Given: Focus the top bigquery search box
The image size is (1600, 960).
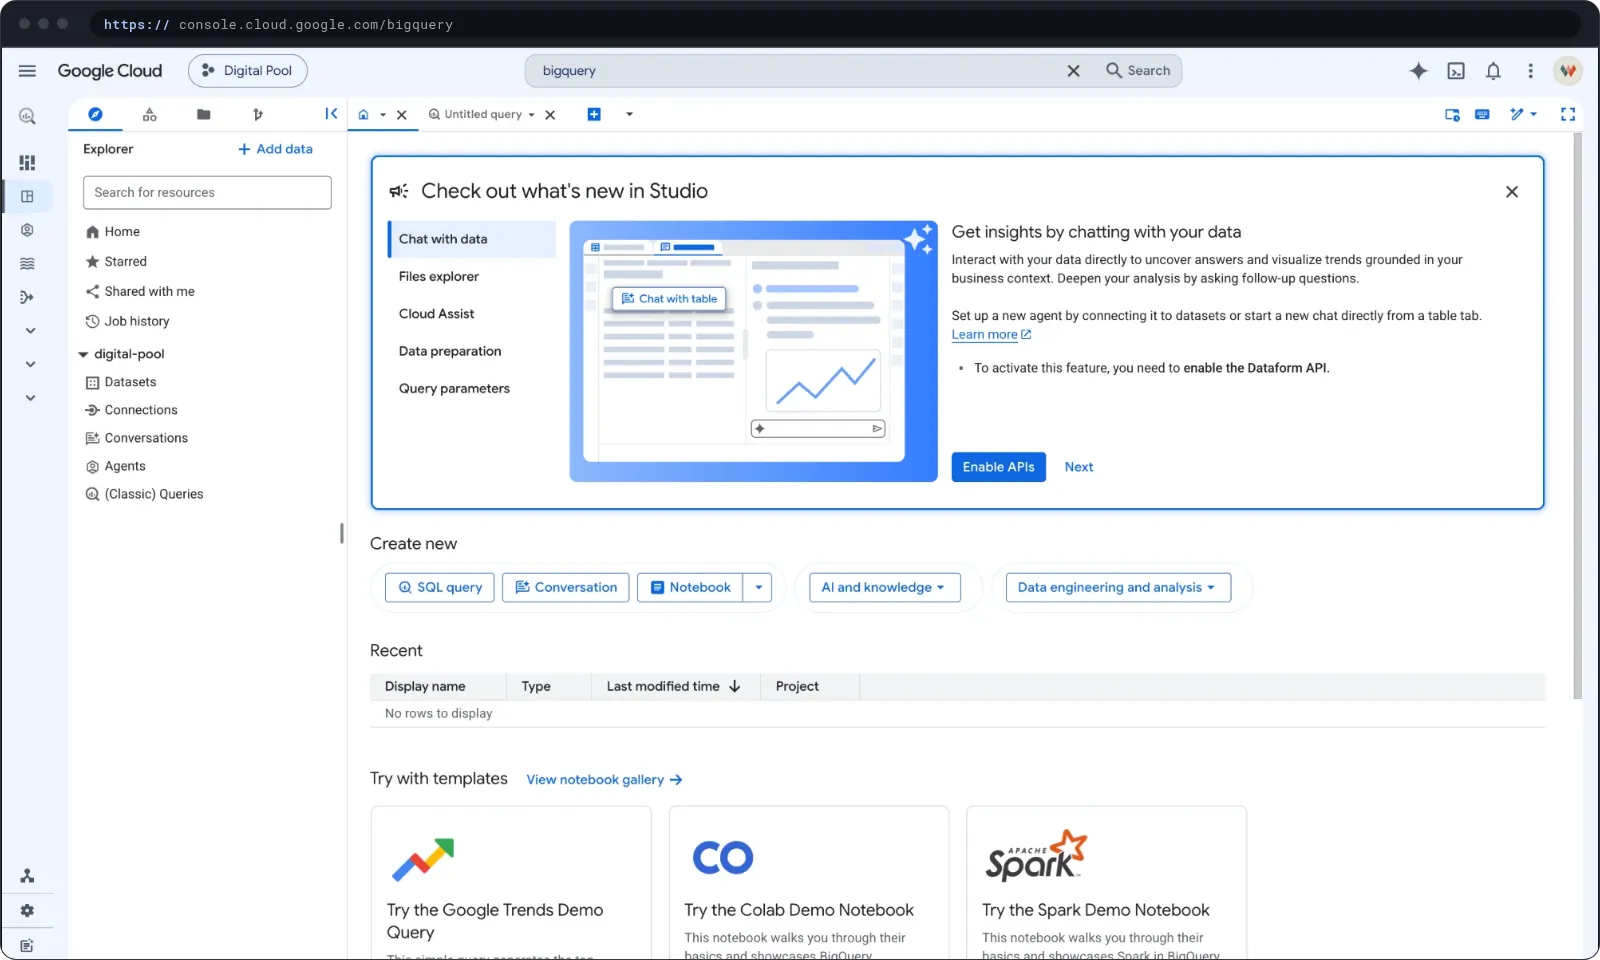Looking at the screenshot, I should pyautogui.click(x=800, y=71).
